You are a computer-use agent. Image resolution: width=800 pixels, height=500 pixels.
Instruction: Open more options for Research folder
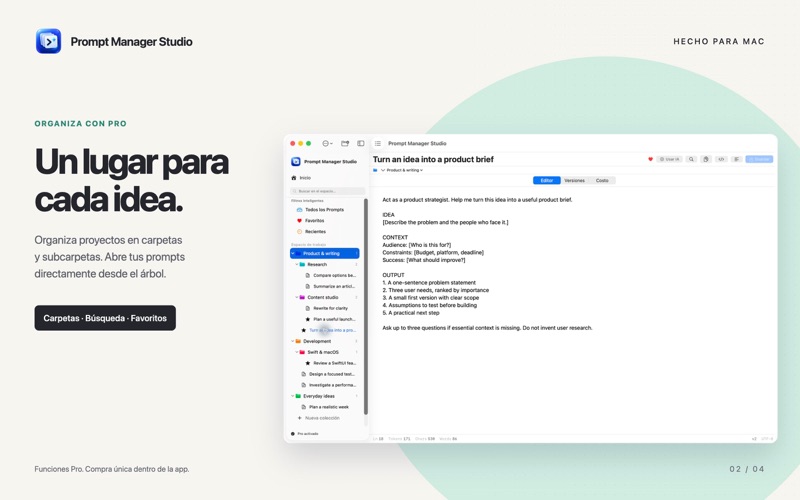(356, 264)
